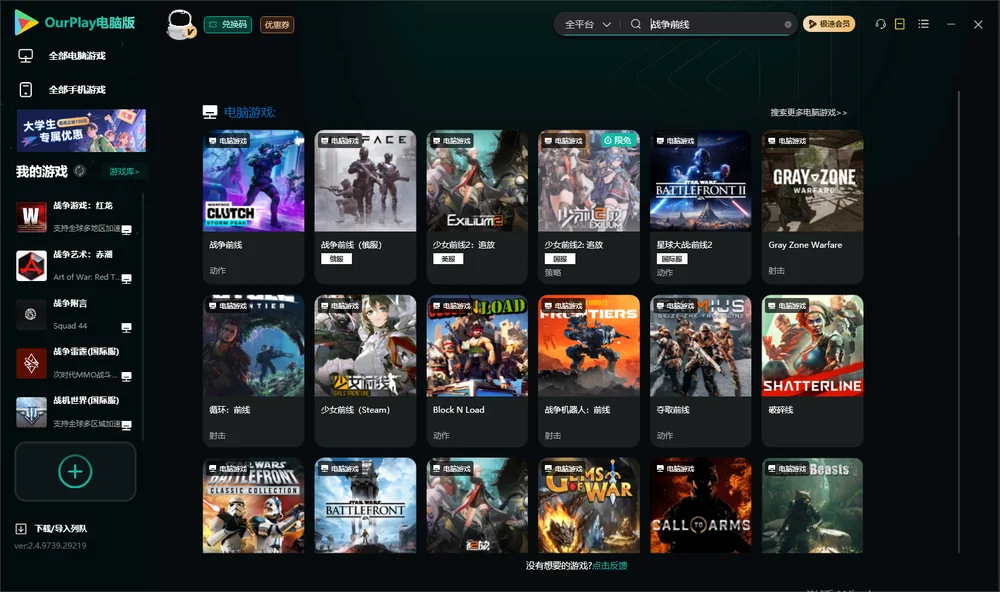Open Gray Zone Warfare game card
1000x592 pixels.
(812, 207)
